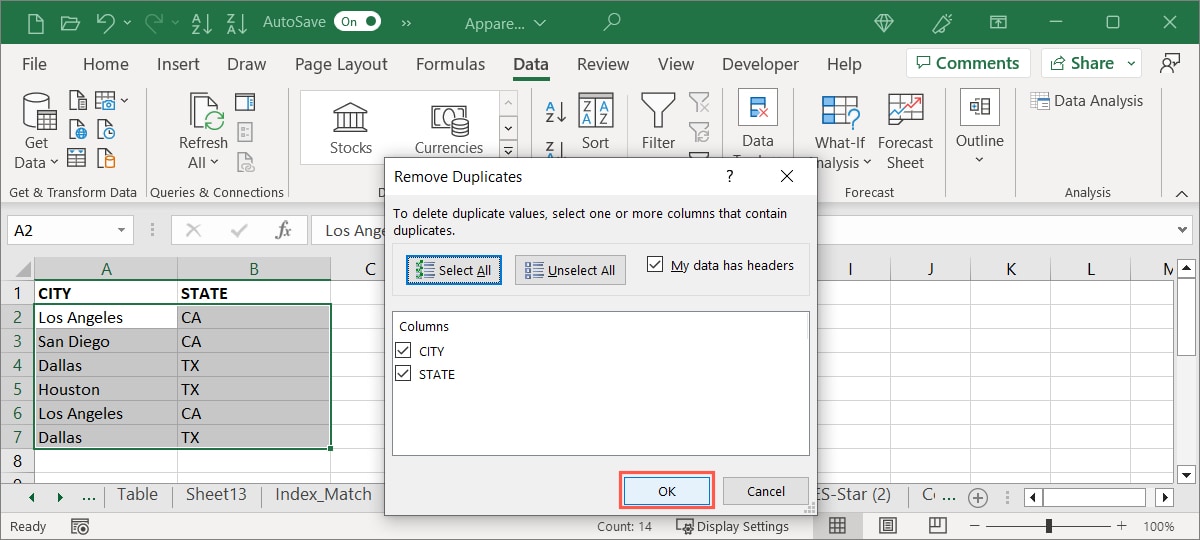Viewport: 1200px width, 540px height.
Task: Click the From Web data icon
Action: point(78,130)
